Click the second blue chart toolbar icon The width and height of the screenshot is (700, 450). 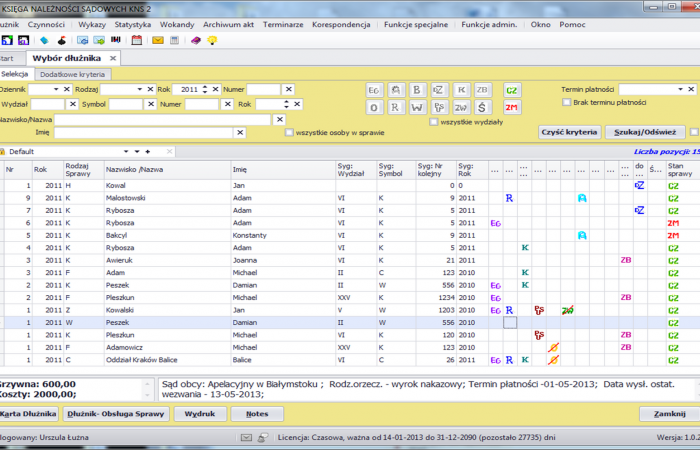click(23, 40)
